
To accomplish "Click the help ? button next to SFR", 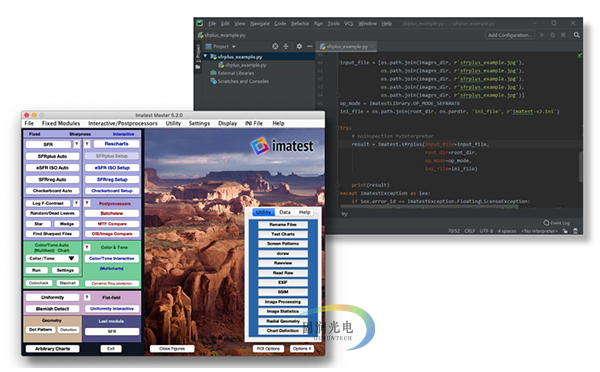I will click(x=77, y=144).
